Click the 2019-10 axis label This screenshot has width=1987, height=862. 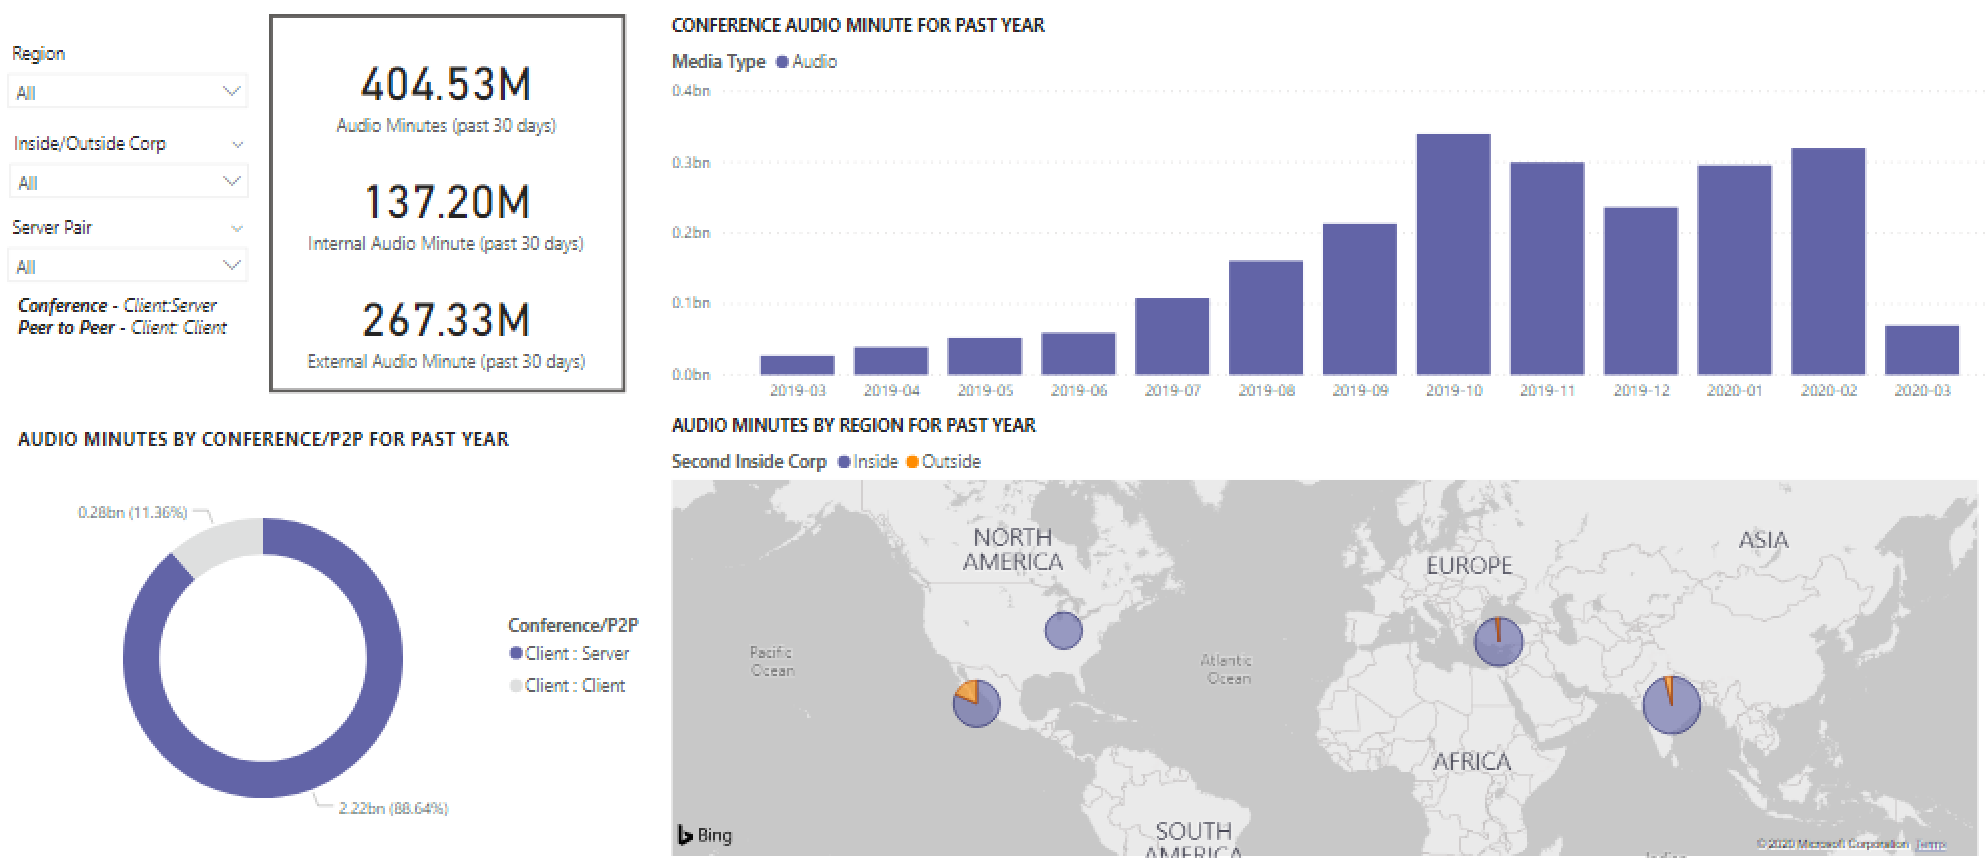coord(1454,390)
